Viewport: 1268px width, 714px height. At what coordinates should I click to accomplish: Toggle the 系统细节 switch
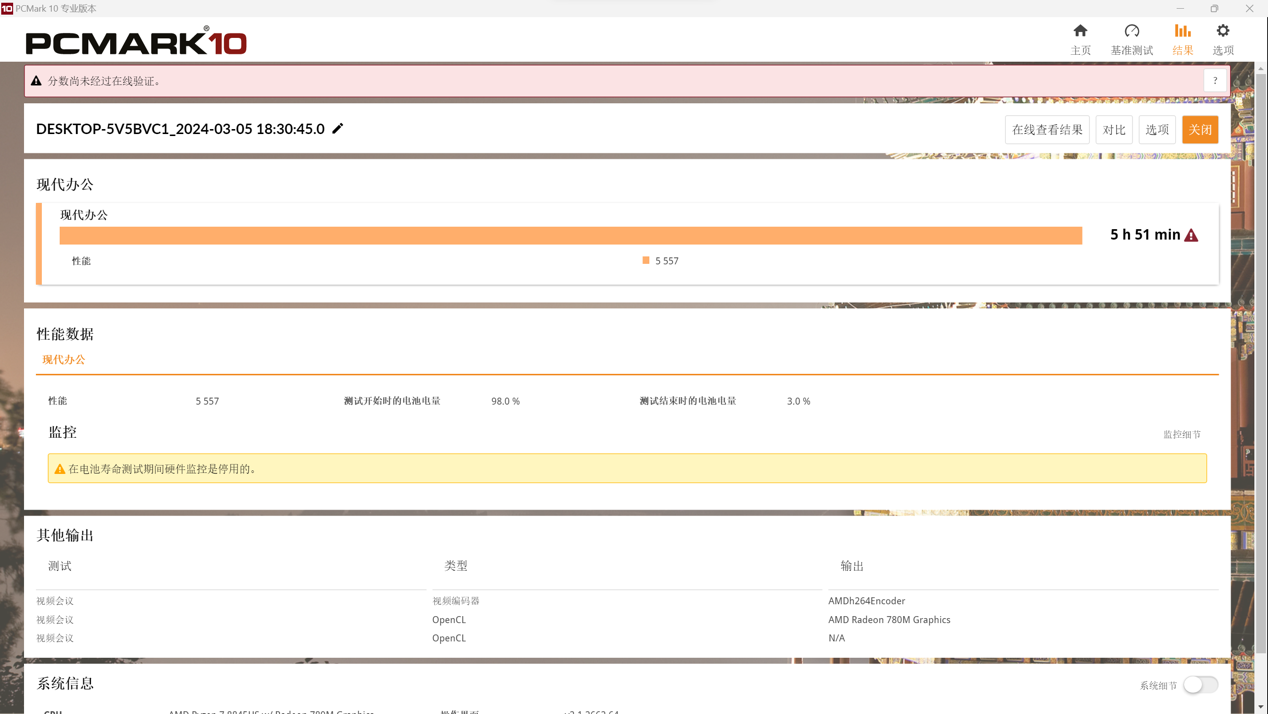(1200, 685)
